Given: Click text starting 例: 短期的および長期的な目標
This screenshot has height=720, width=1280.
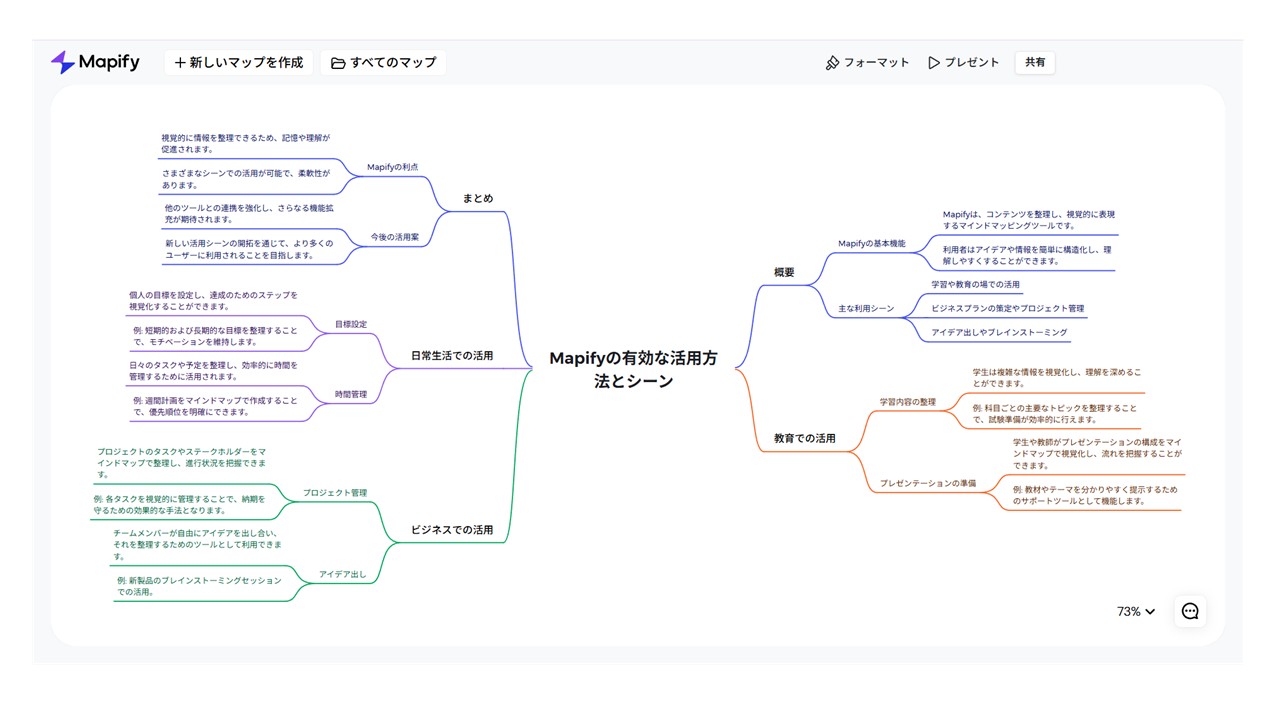Looking at the screenshot, I should pyautogui.click(x=215, y=336).
